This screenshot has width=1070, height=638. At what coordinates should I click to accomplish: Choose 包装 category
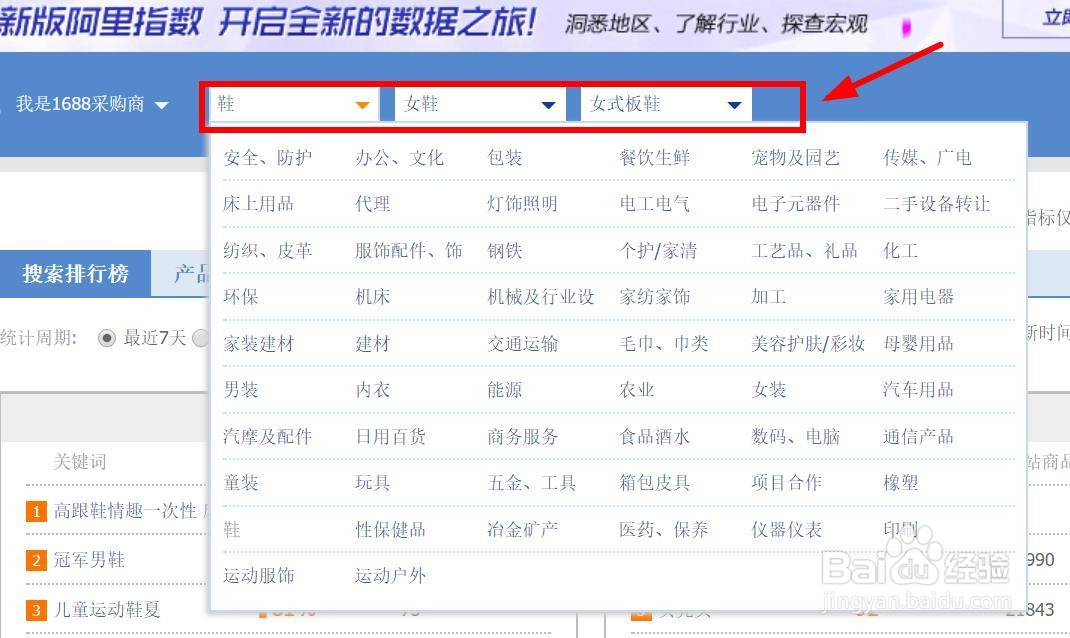[505, 158]
